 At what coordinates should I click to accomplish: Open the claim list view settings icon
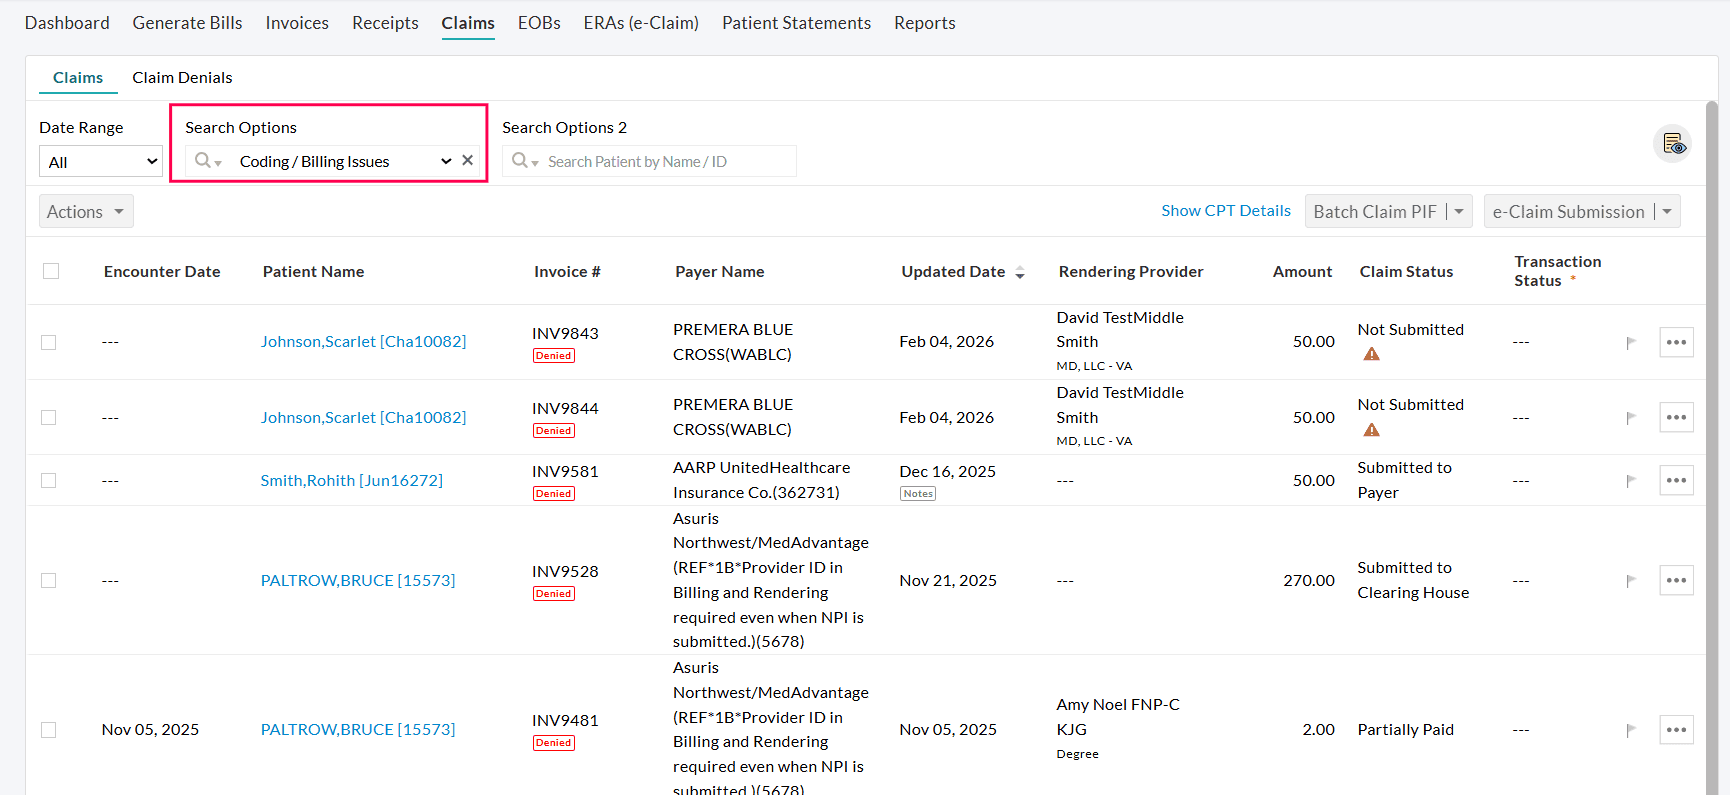[1672, 144]
